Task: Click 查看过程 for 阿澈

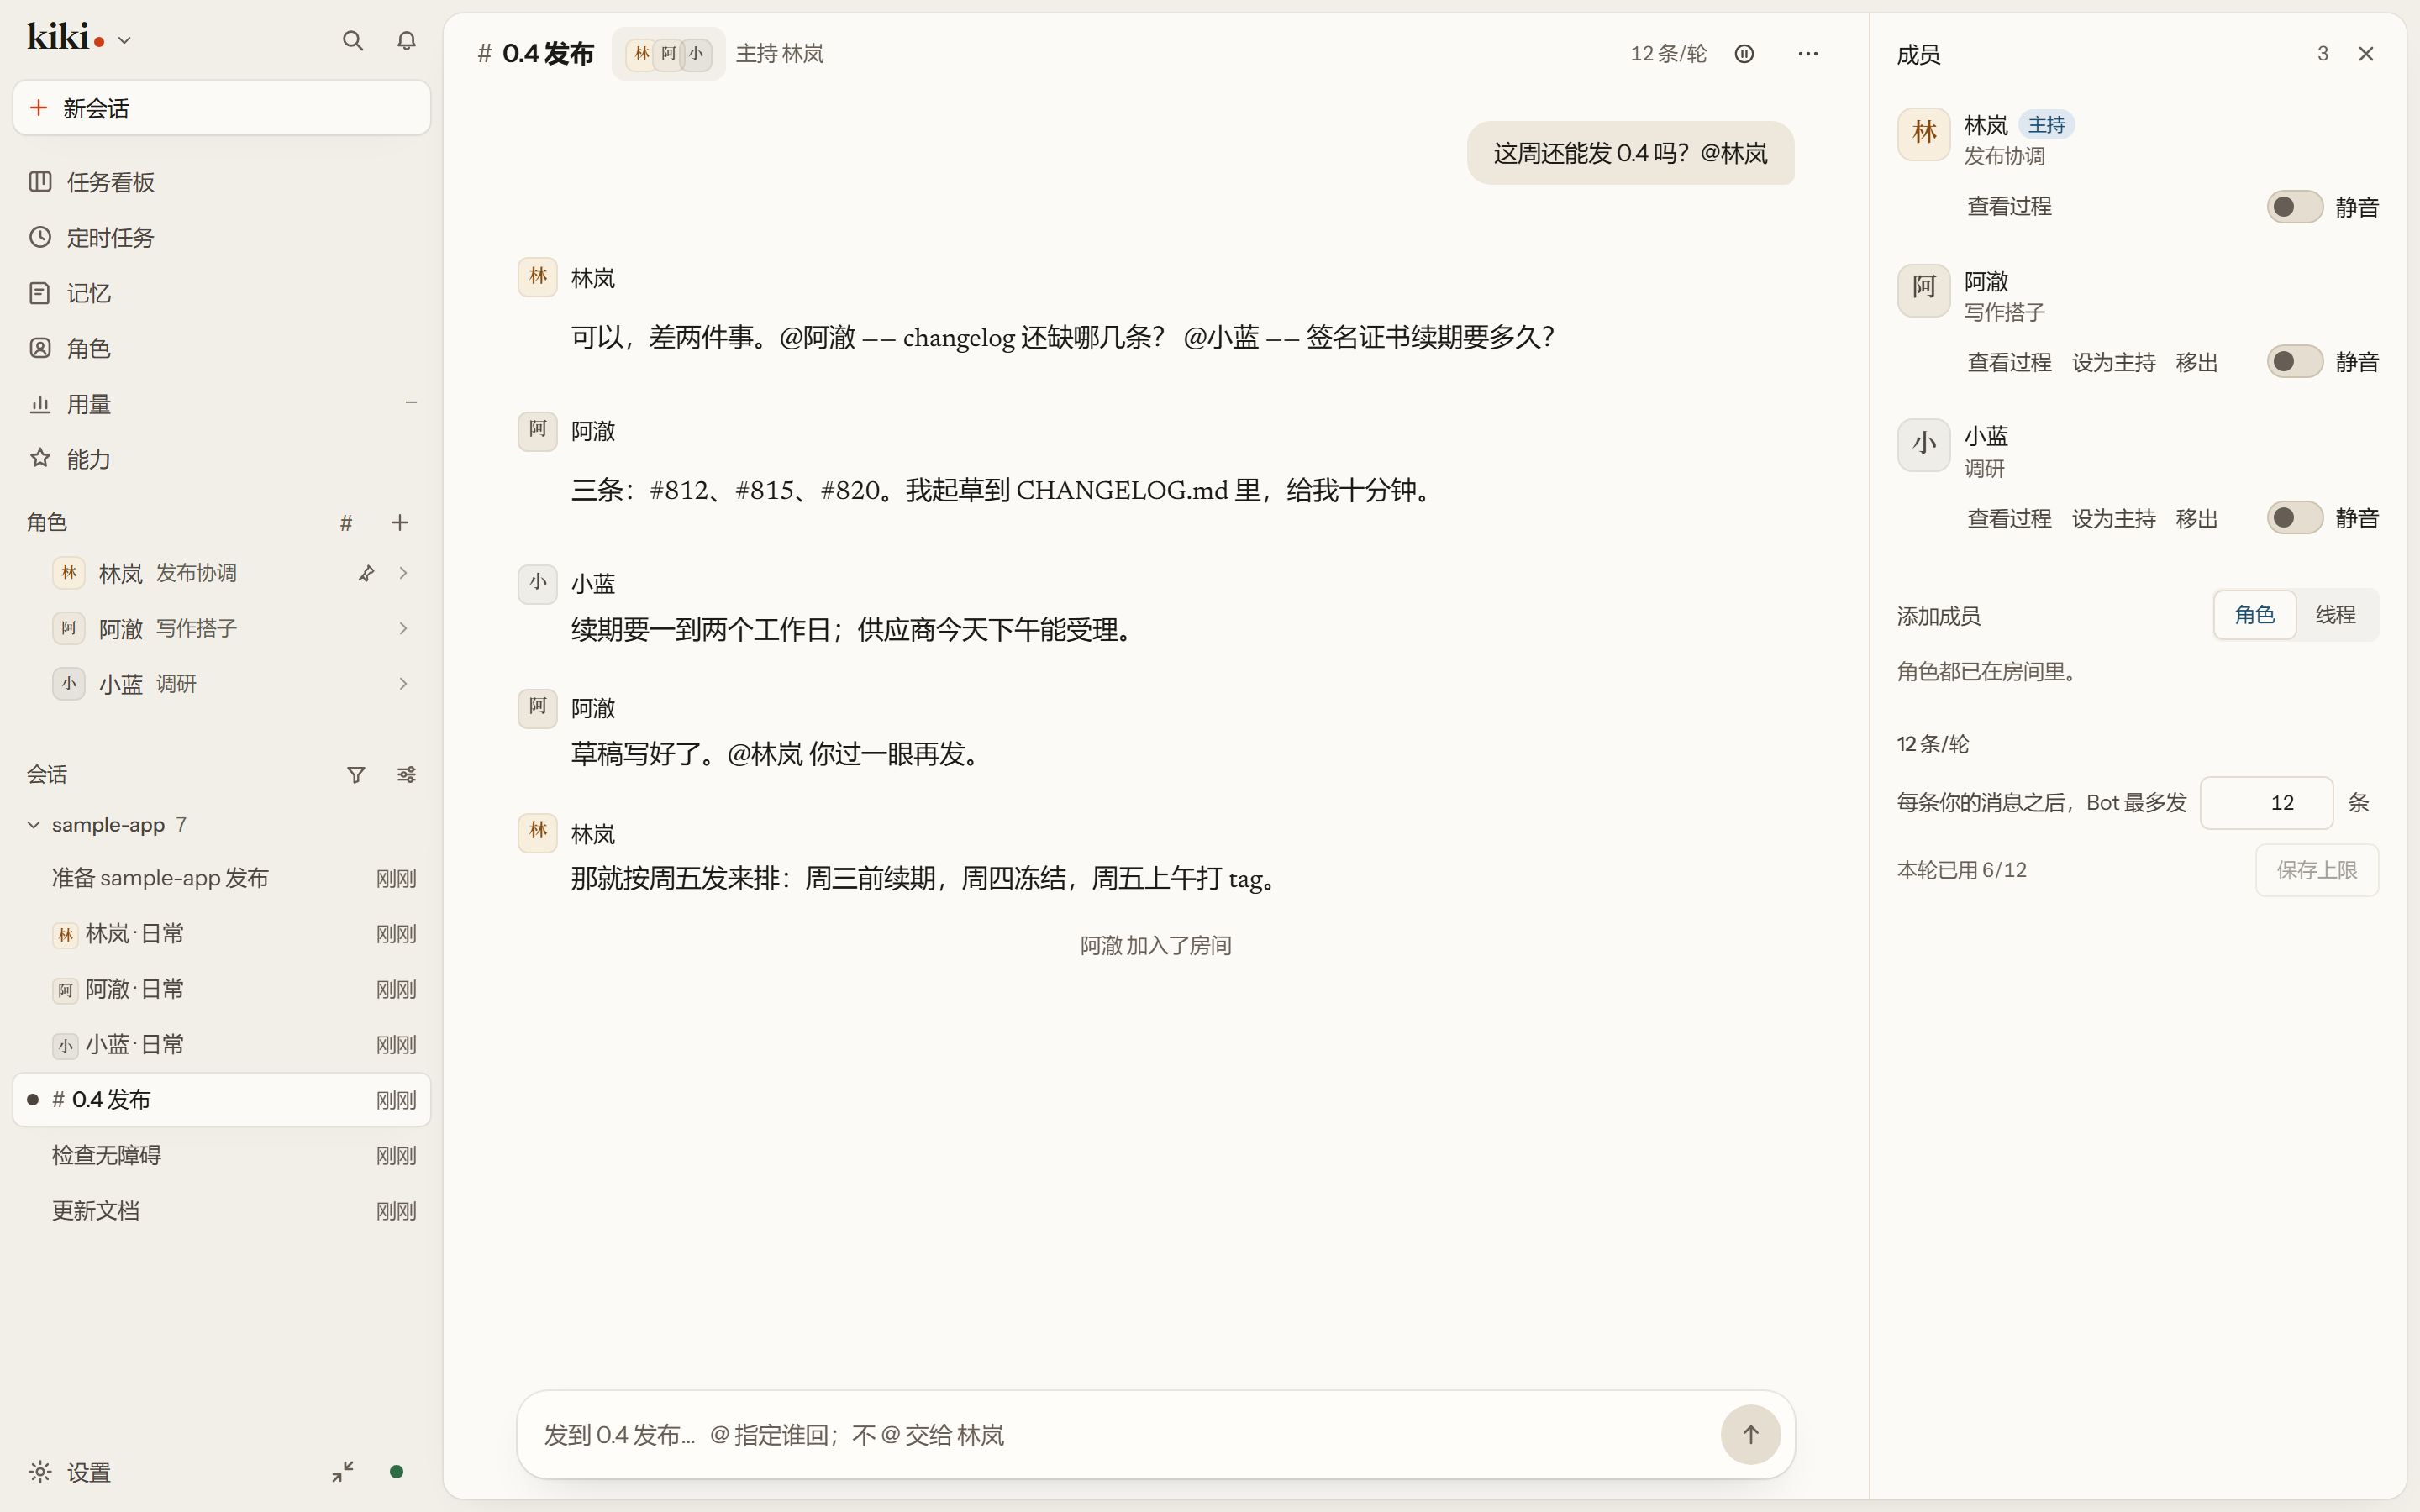Action: (2009, 362)
